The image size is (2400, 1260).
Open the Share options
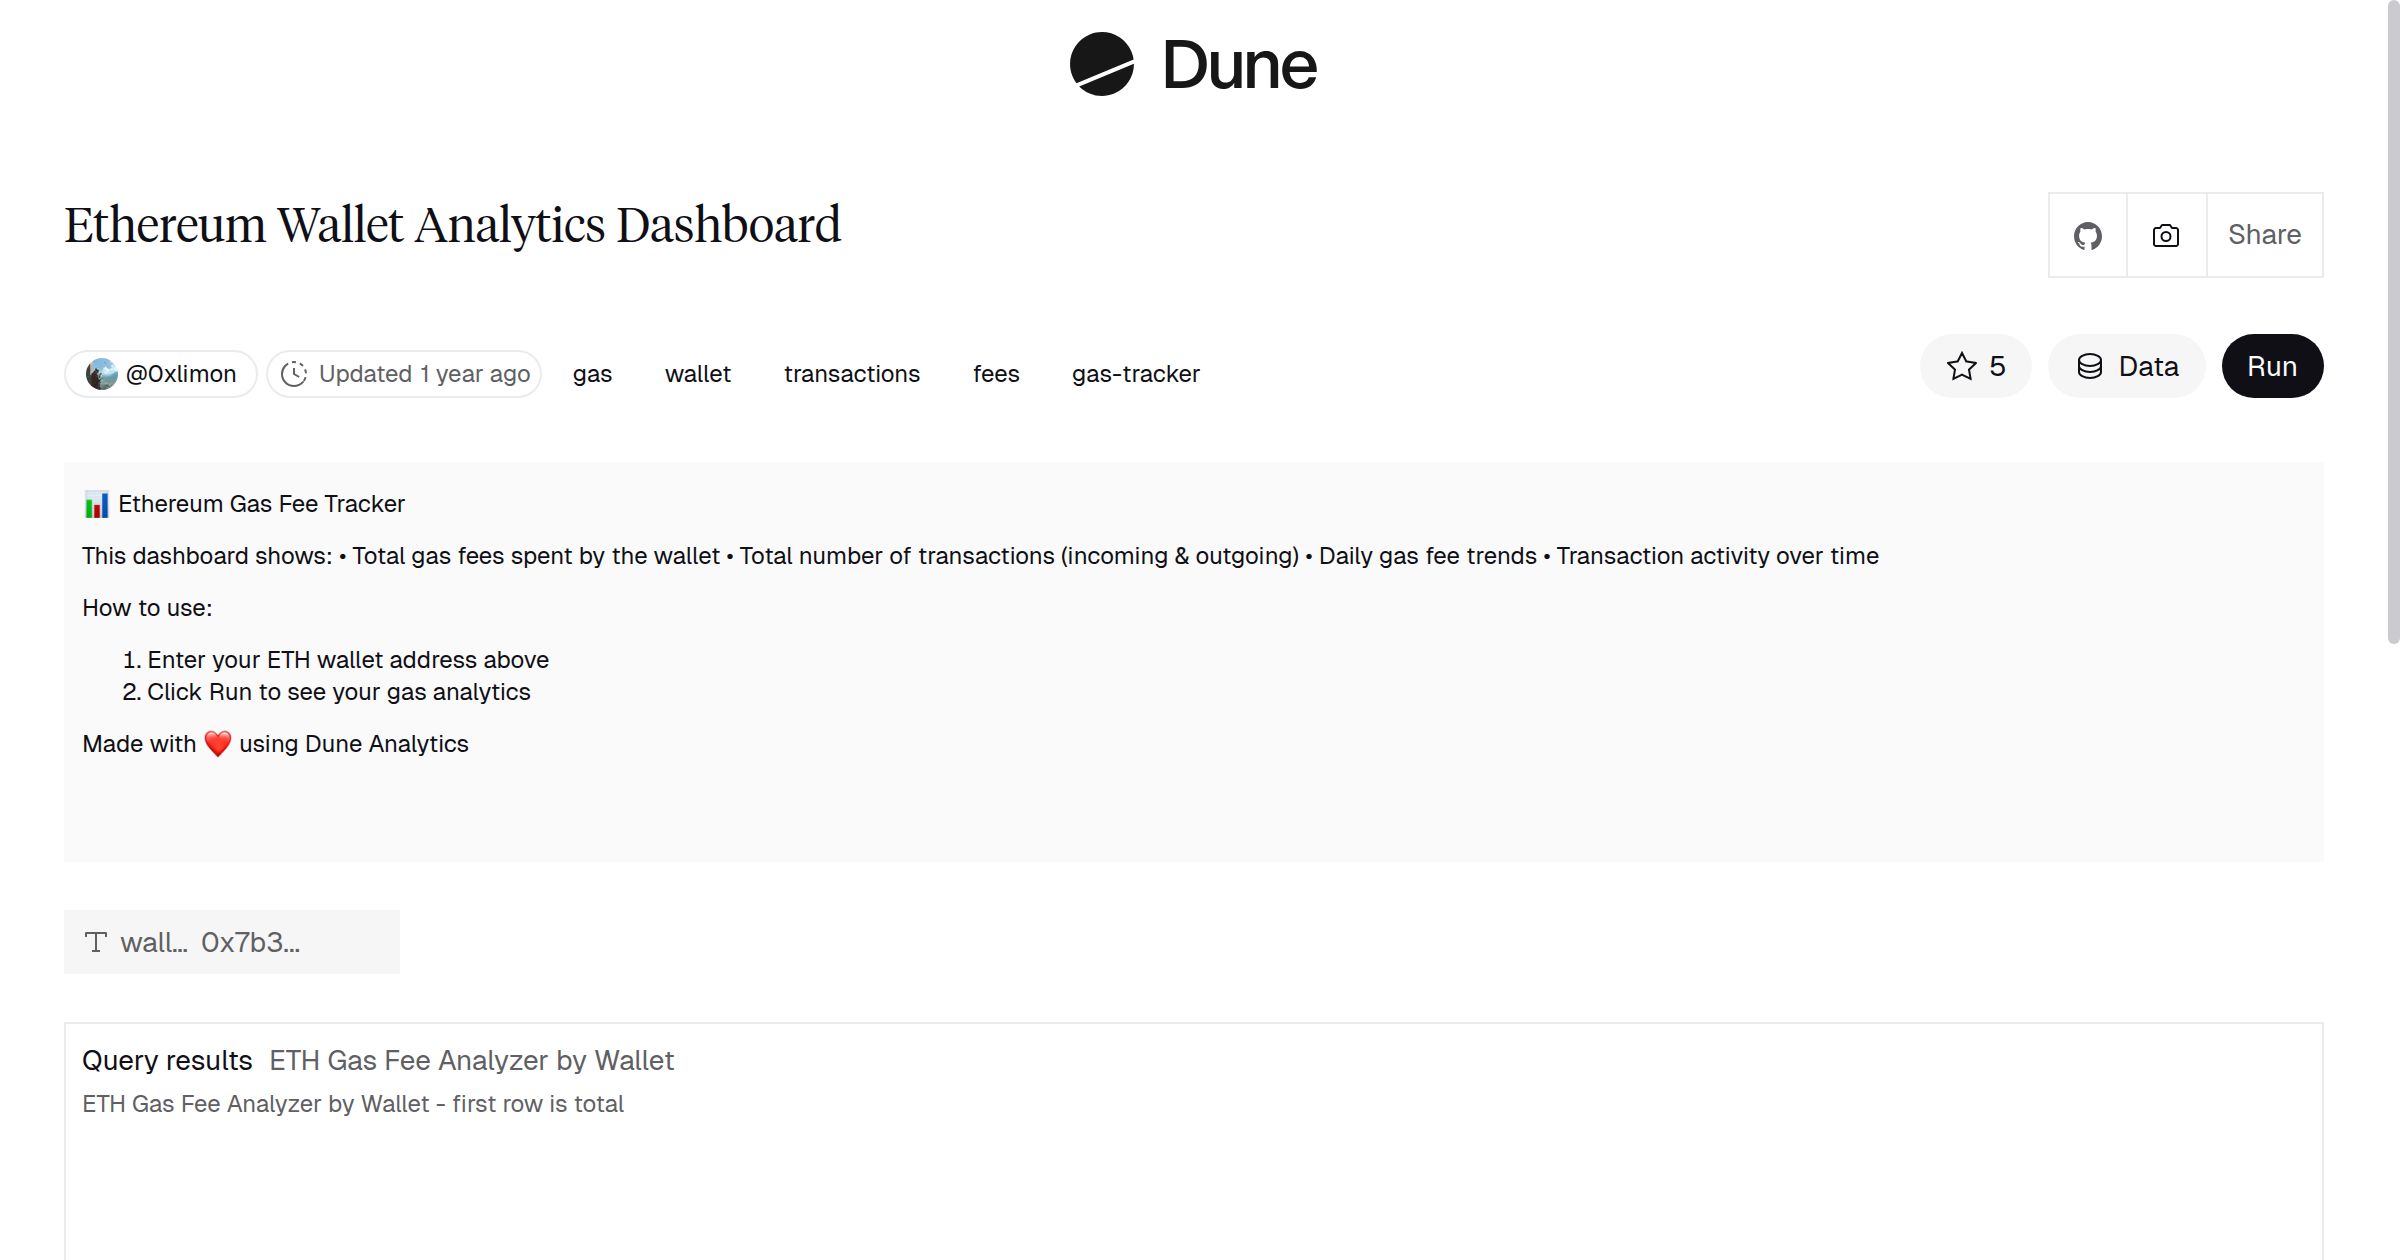pos(2264,234)
